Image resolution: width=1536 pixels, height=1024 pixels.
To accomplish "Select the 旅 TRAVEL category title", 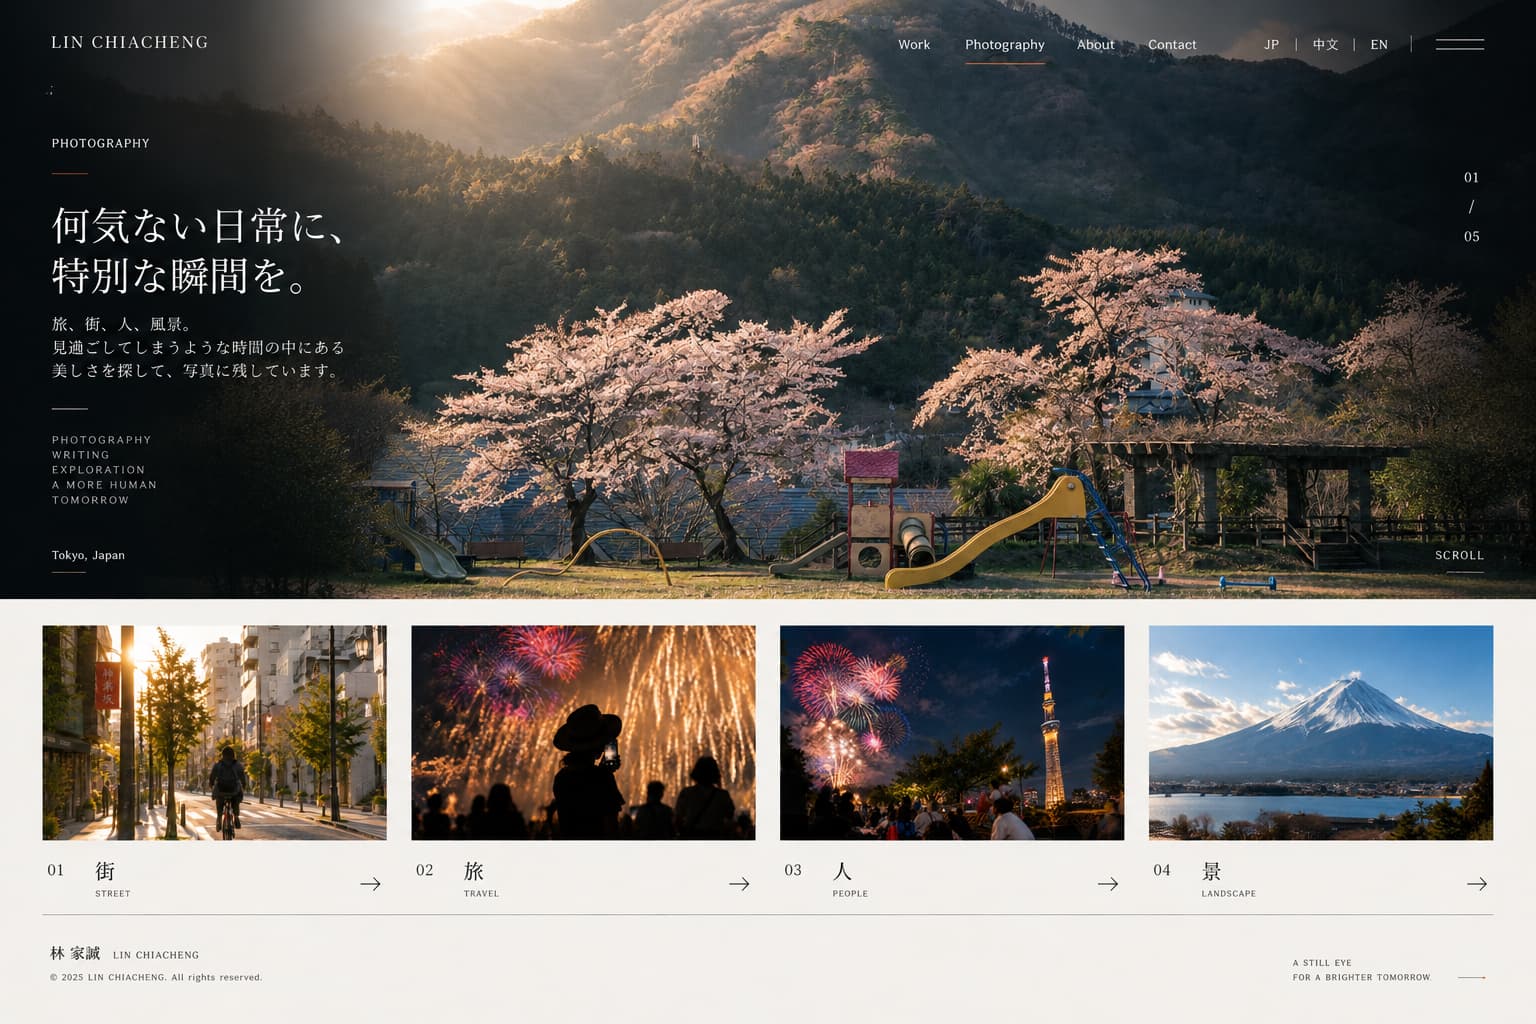I will (481, 879).
